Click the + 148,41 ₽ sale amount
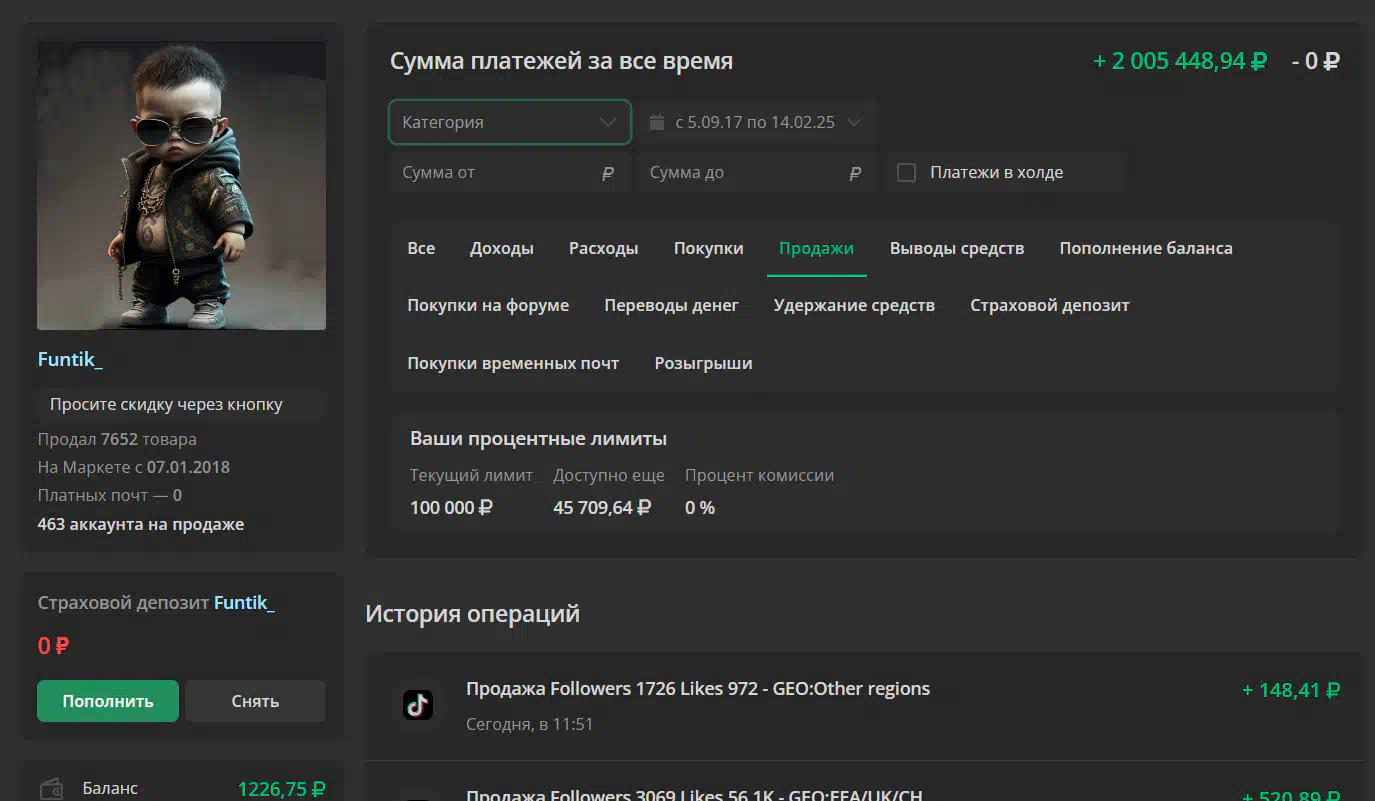This screenshot has width=1375, height=801. [x=1291, y=690]
